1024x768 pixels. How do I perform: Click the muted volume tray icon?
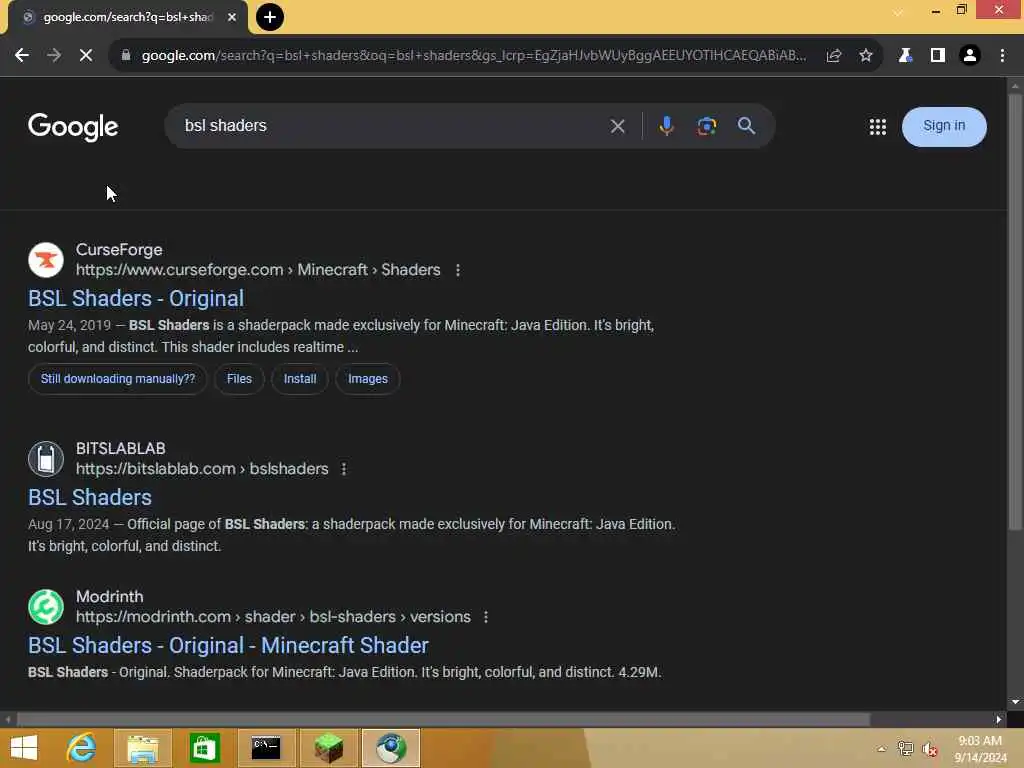click(x=929, y=749)
